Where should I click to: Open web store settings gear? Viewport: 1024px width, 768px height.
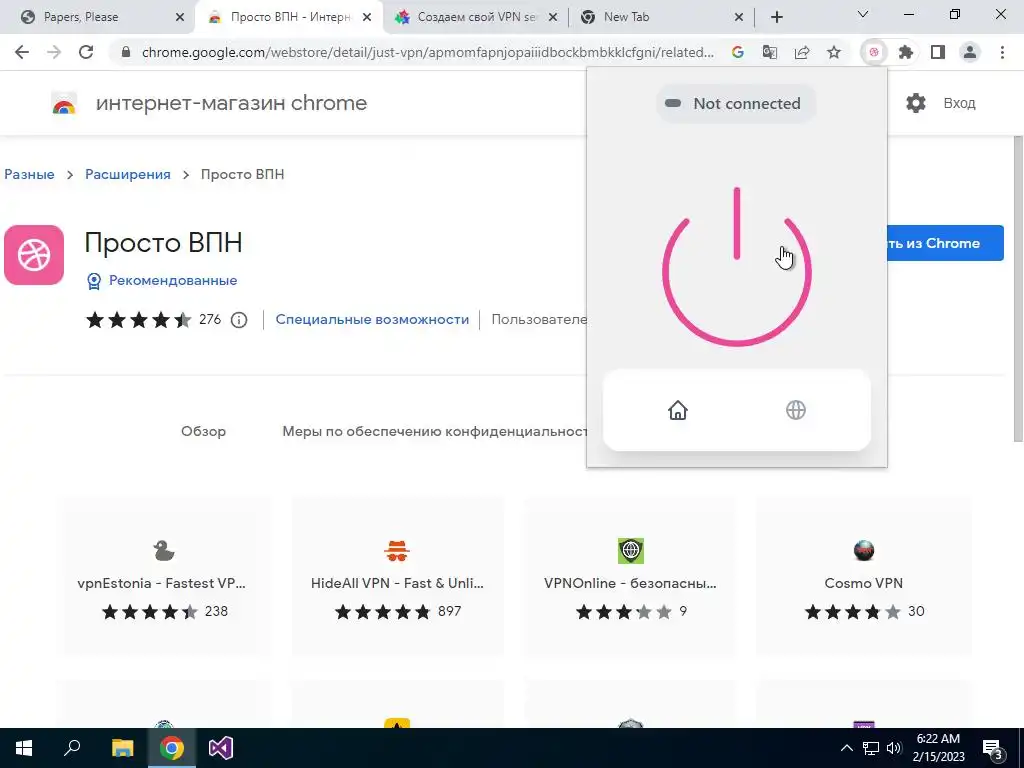coord(916,103)
